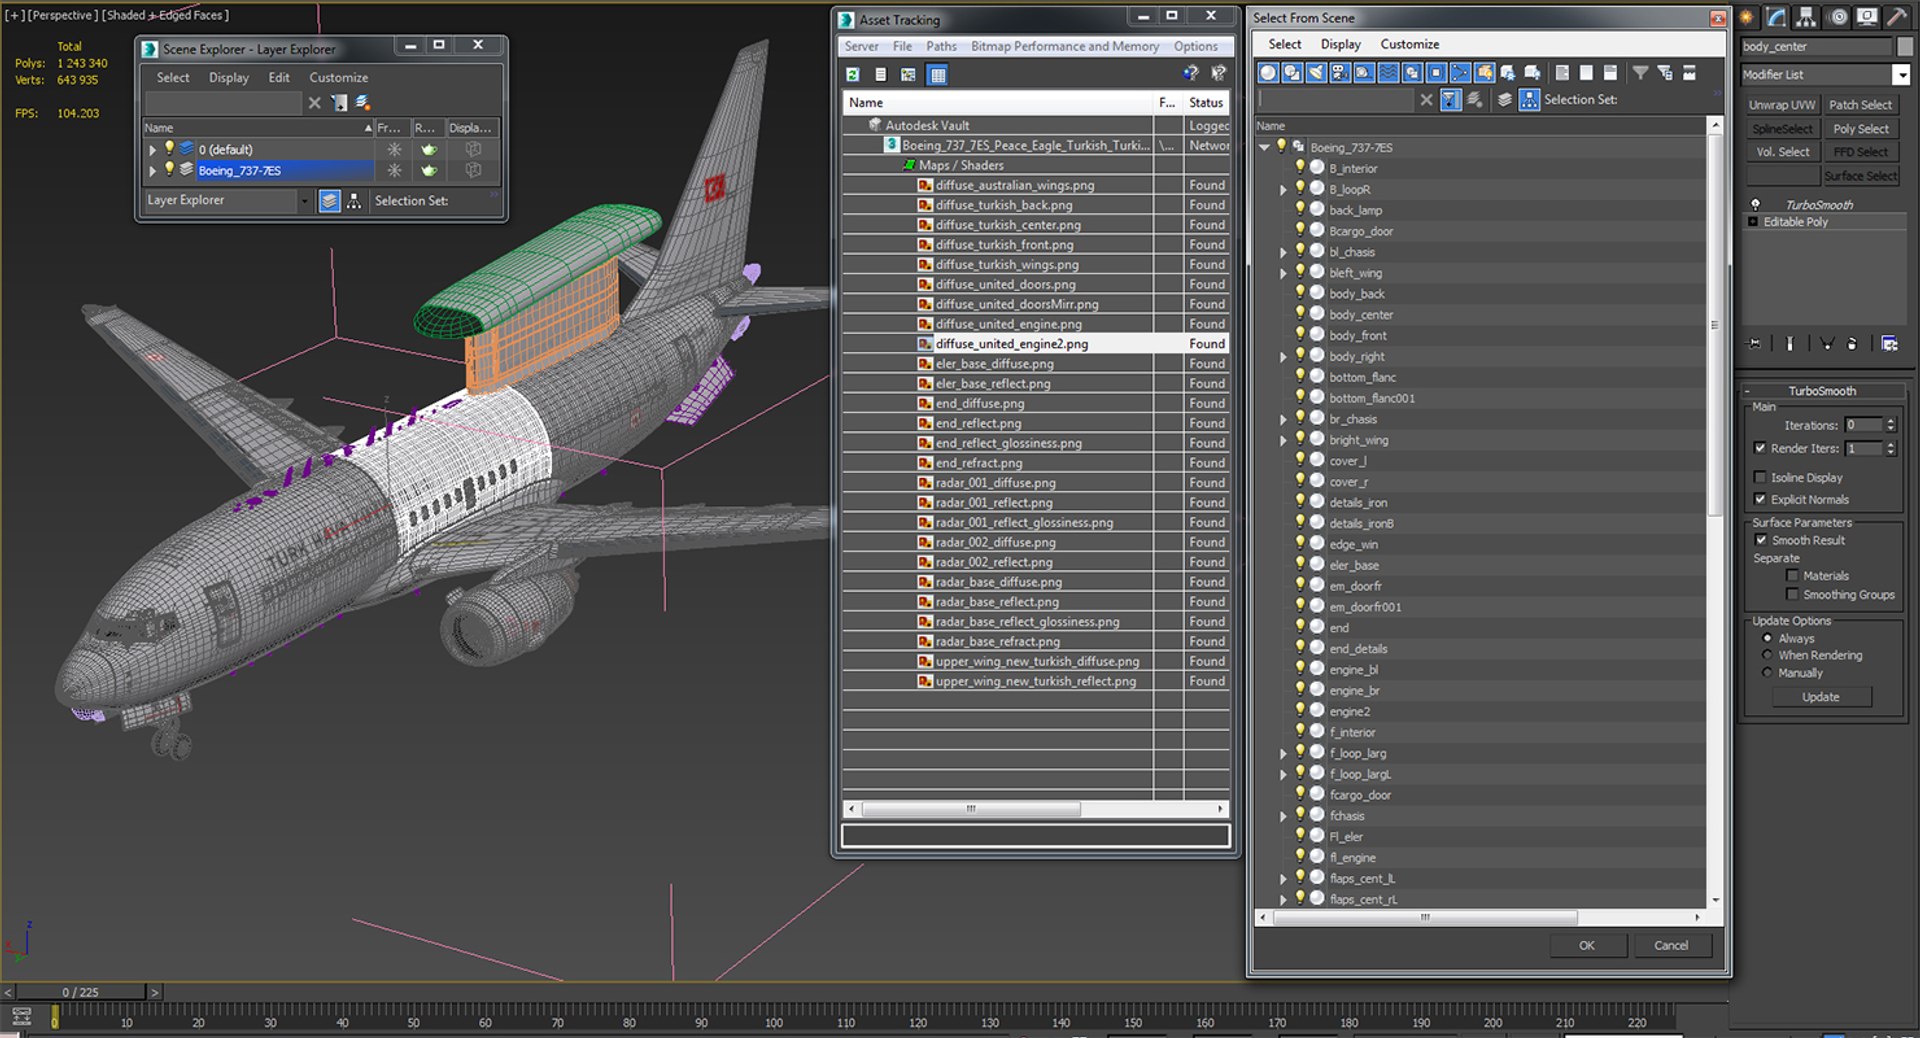The width and height of the screenshot is (1920, 1038).
Task: Click the body_center object color swatch
Action: point(1905,46)
